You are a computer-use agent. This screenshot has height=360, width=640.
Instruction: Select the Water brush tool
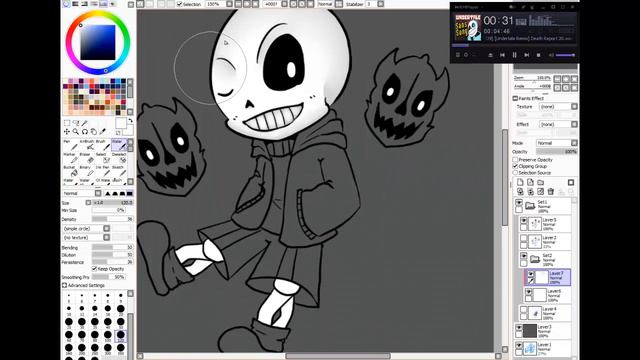119,145
